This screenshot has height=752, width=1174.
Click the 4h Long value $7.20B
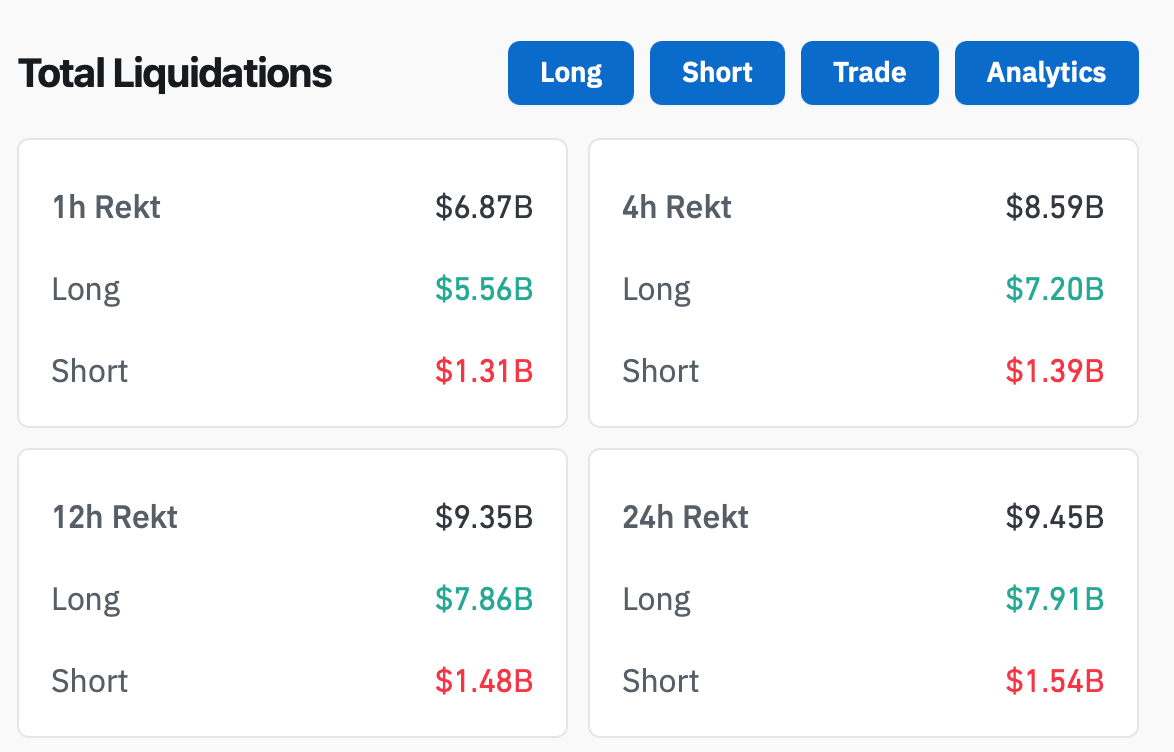click(x=1055, y=289)
